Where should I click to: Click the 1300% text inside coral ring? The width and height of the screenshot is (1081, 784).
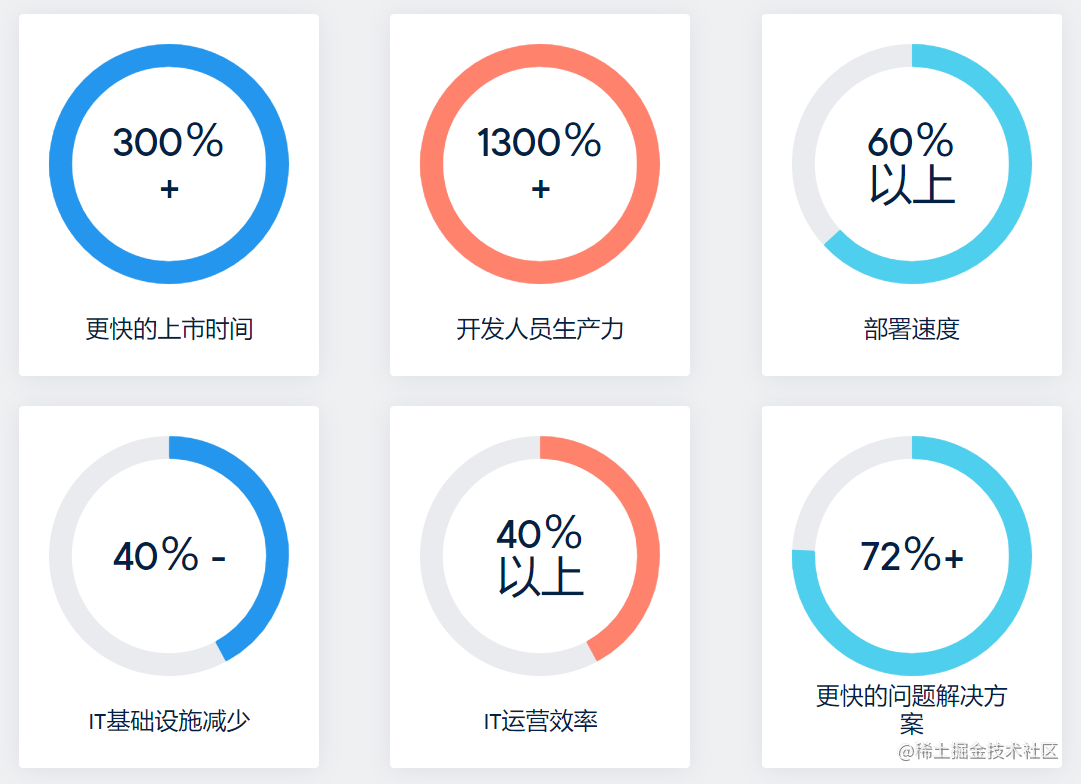(x=539, y=141)
